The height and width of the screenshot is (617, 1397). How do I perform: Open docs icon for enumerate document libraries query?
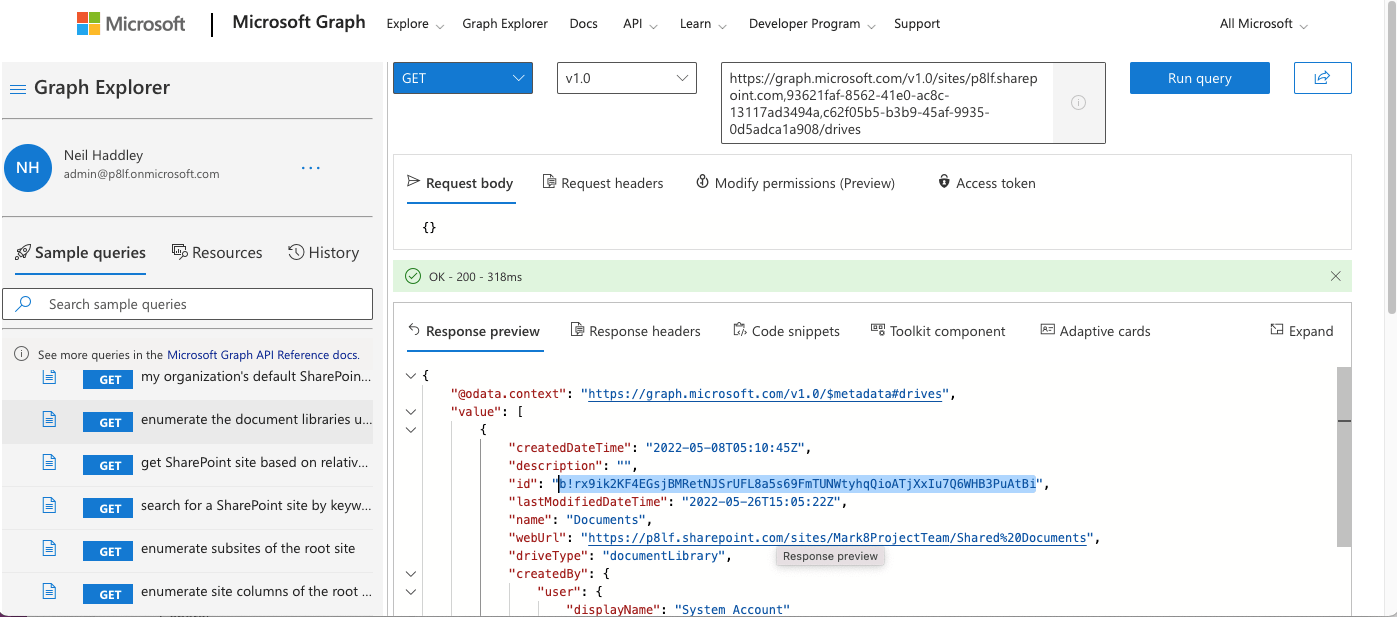pos(49,420)
